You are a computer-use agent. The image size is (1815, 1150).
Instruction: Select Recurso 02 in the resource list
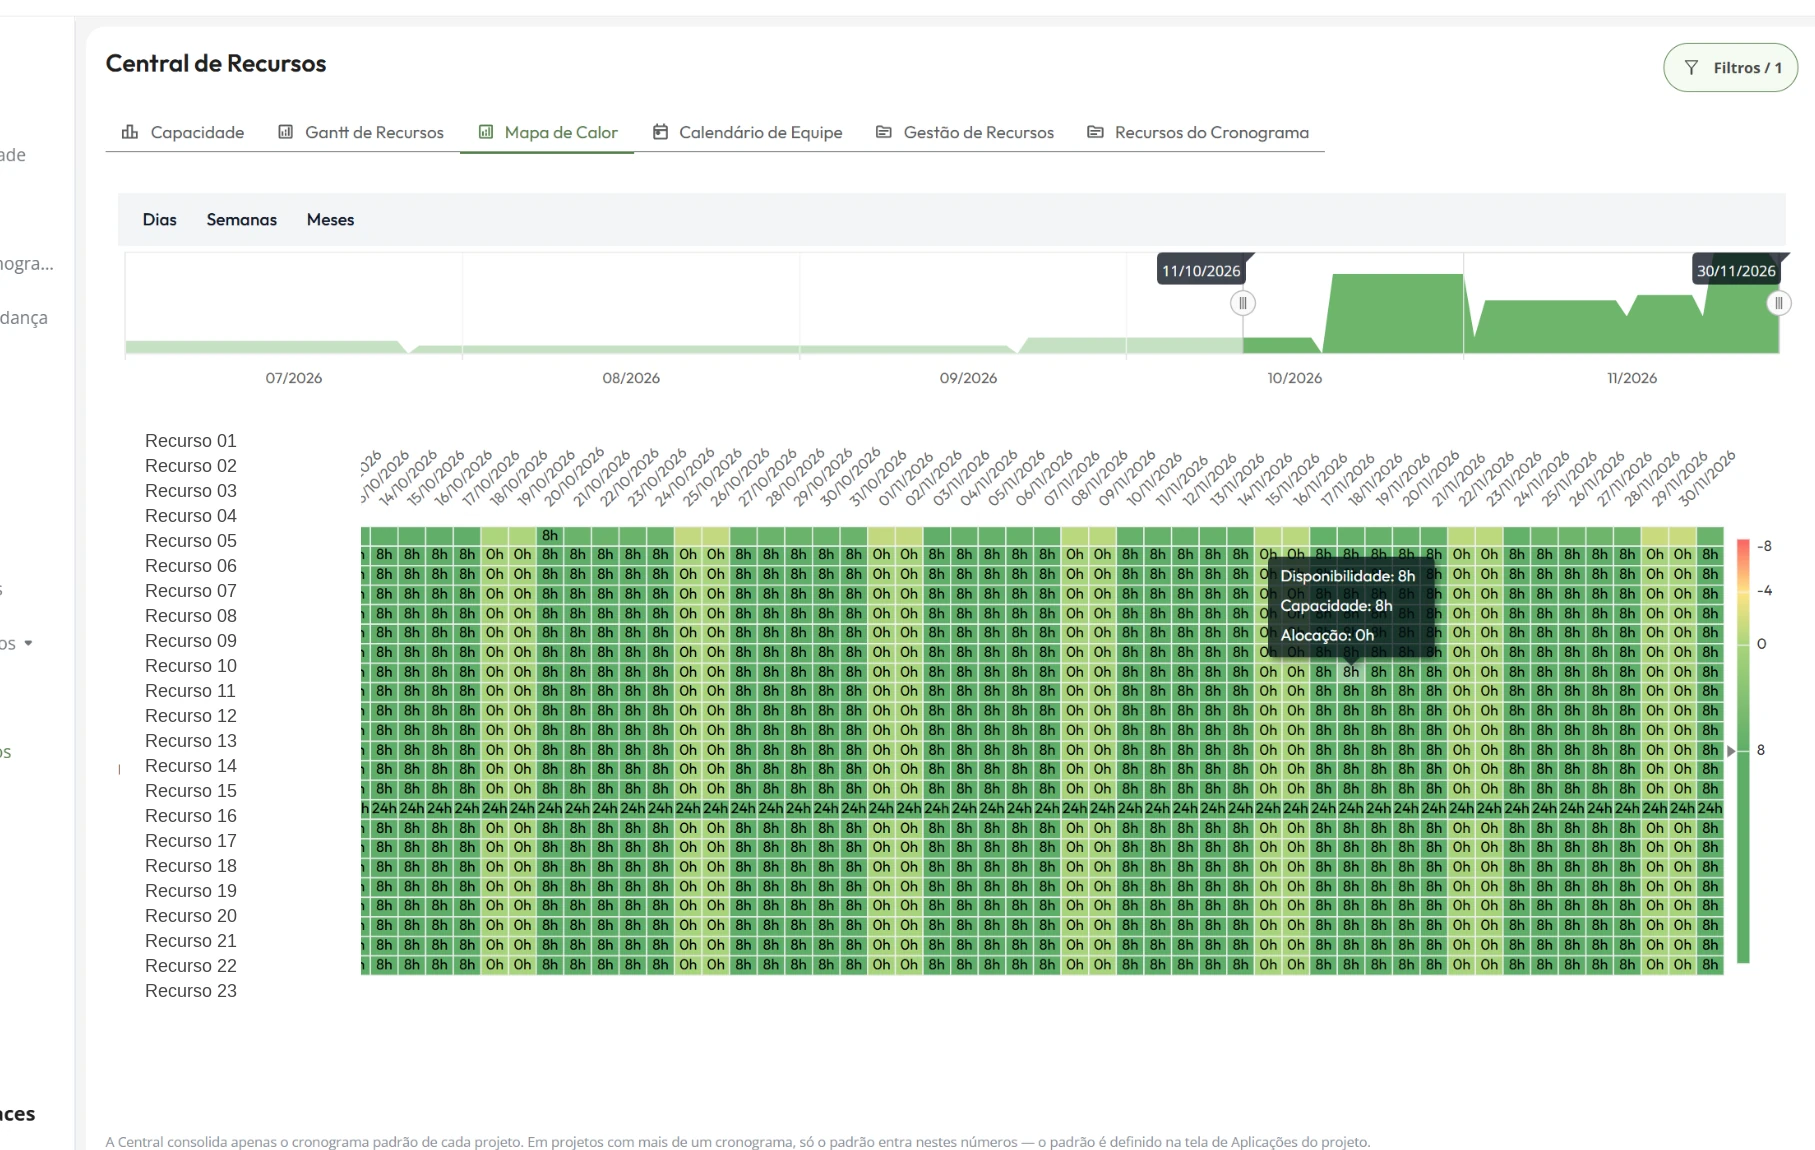191,466
